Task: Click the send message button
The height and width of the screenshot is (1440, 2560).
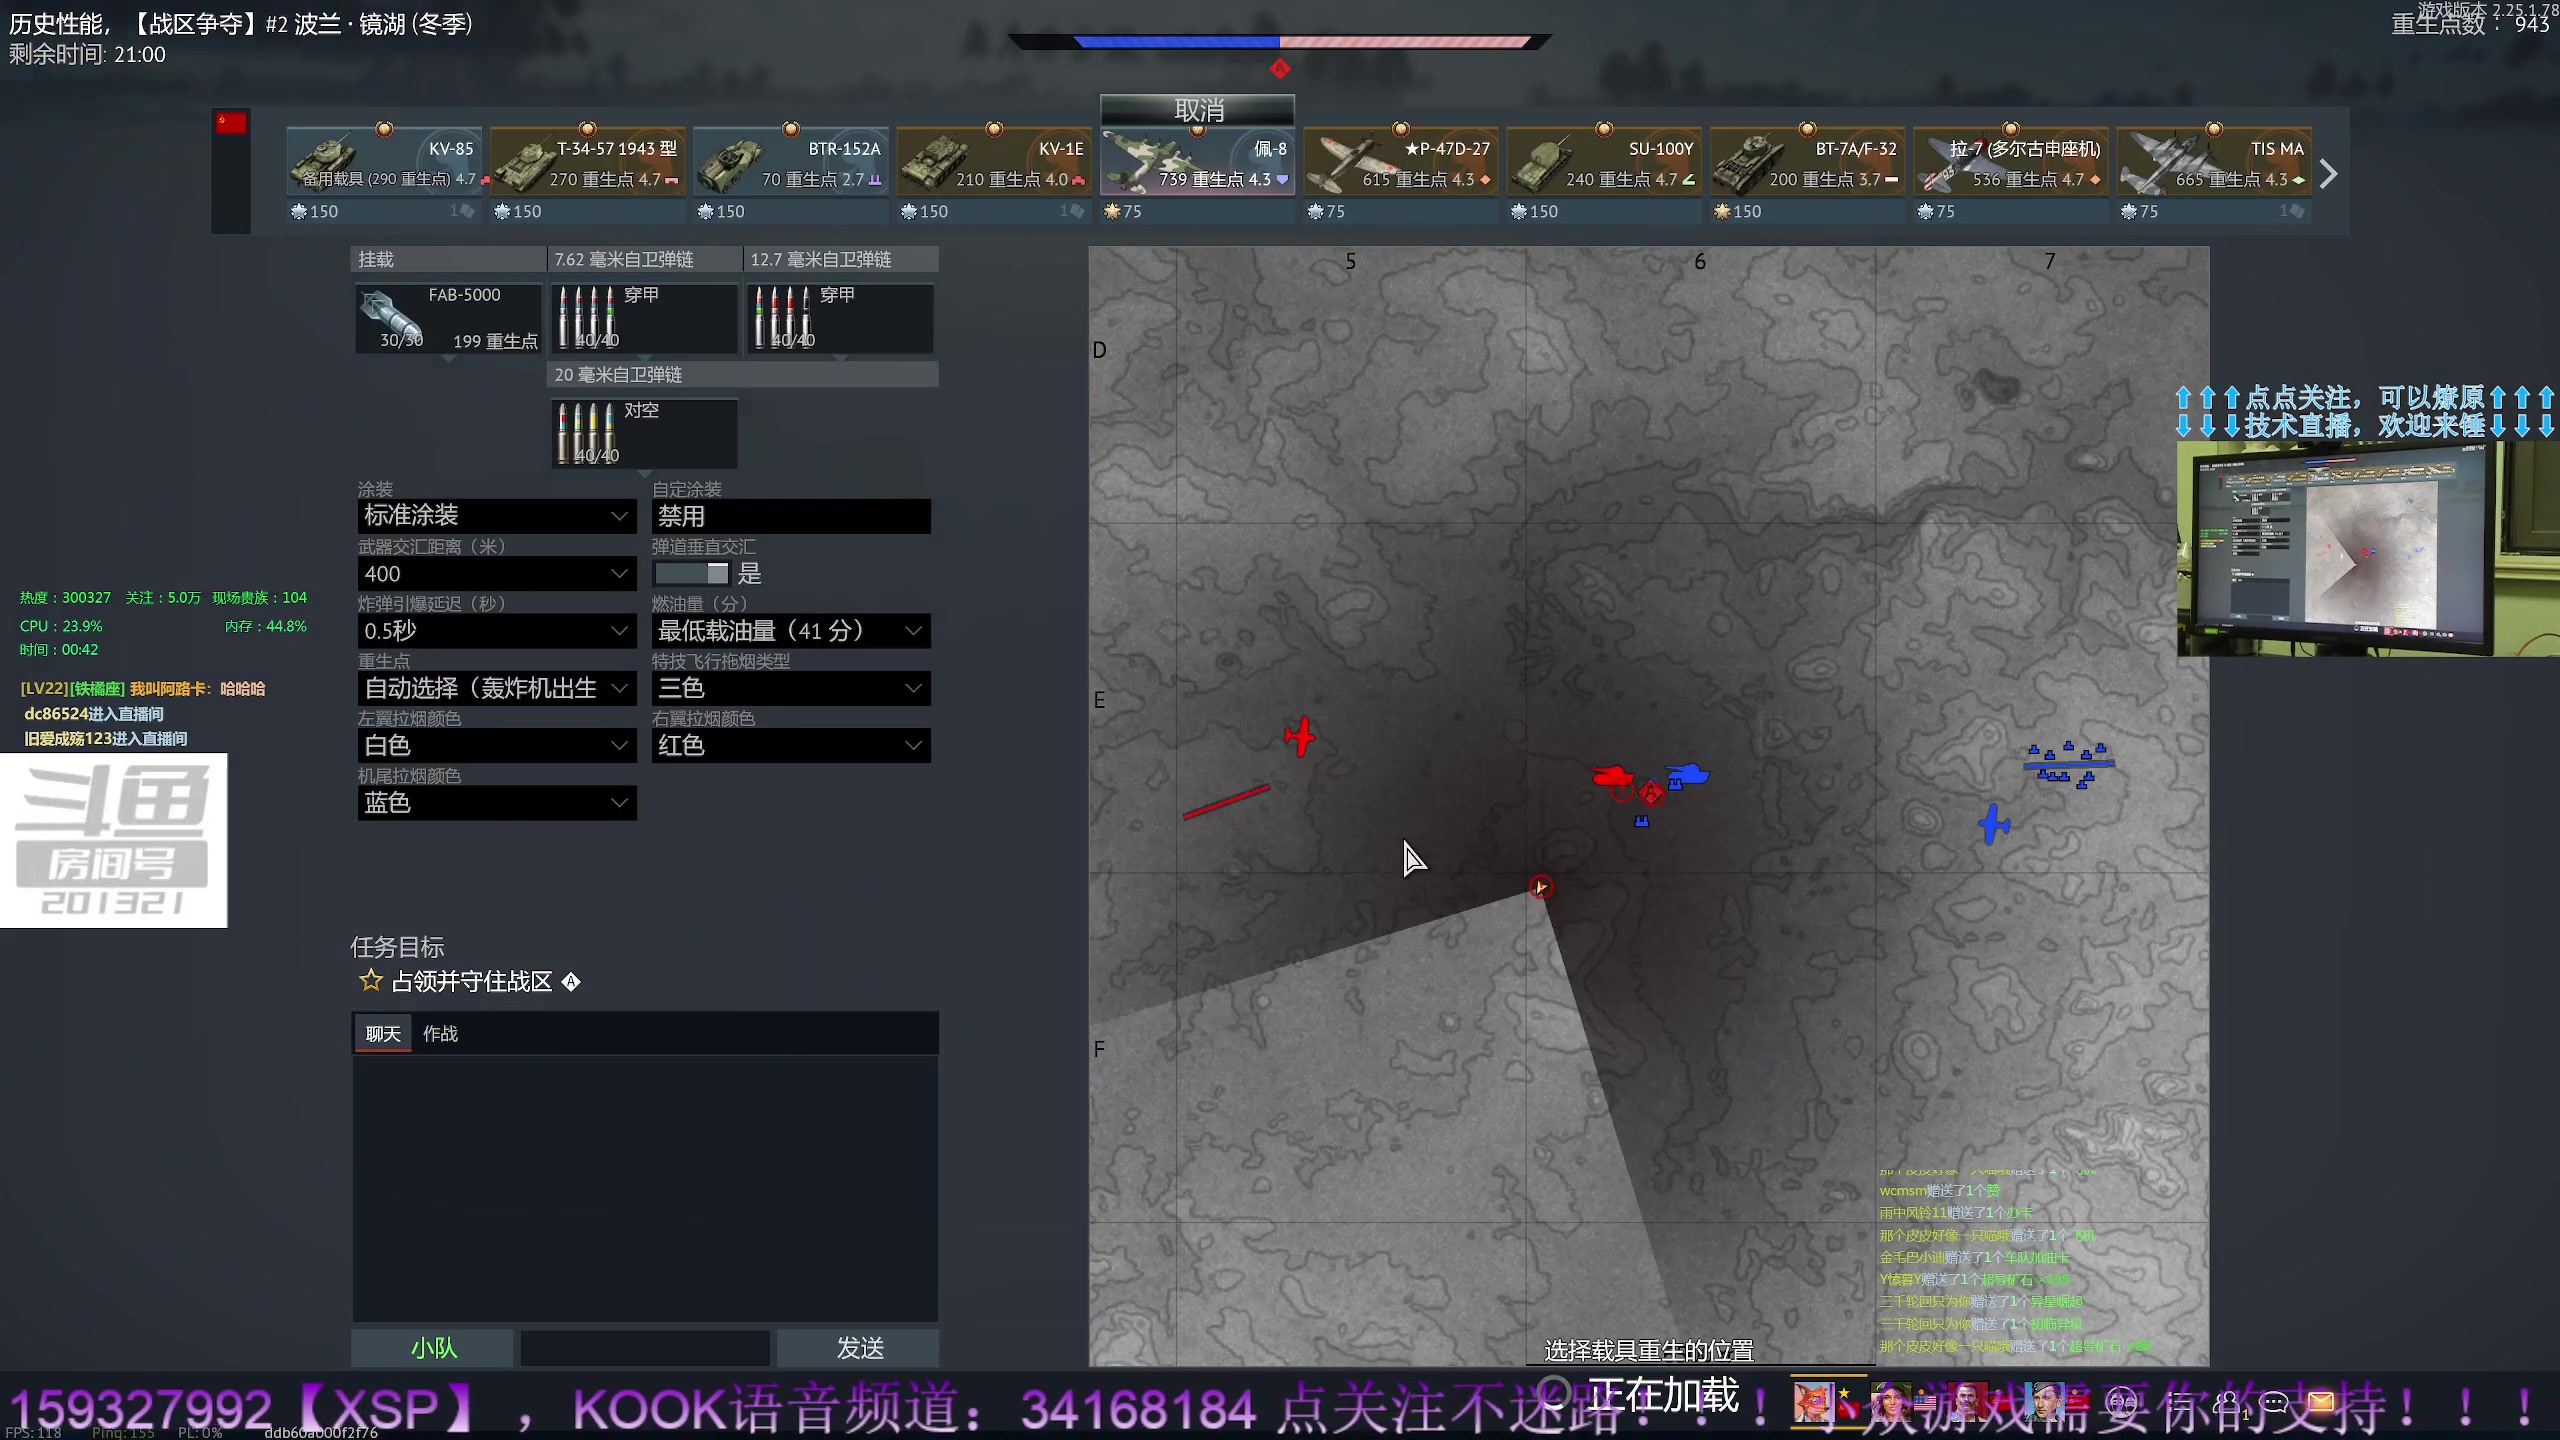Action: pyautogui.click(x=859, y=1348)
